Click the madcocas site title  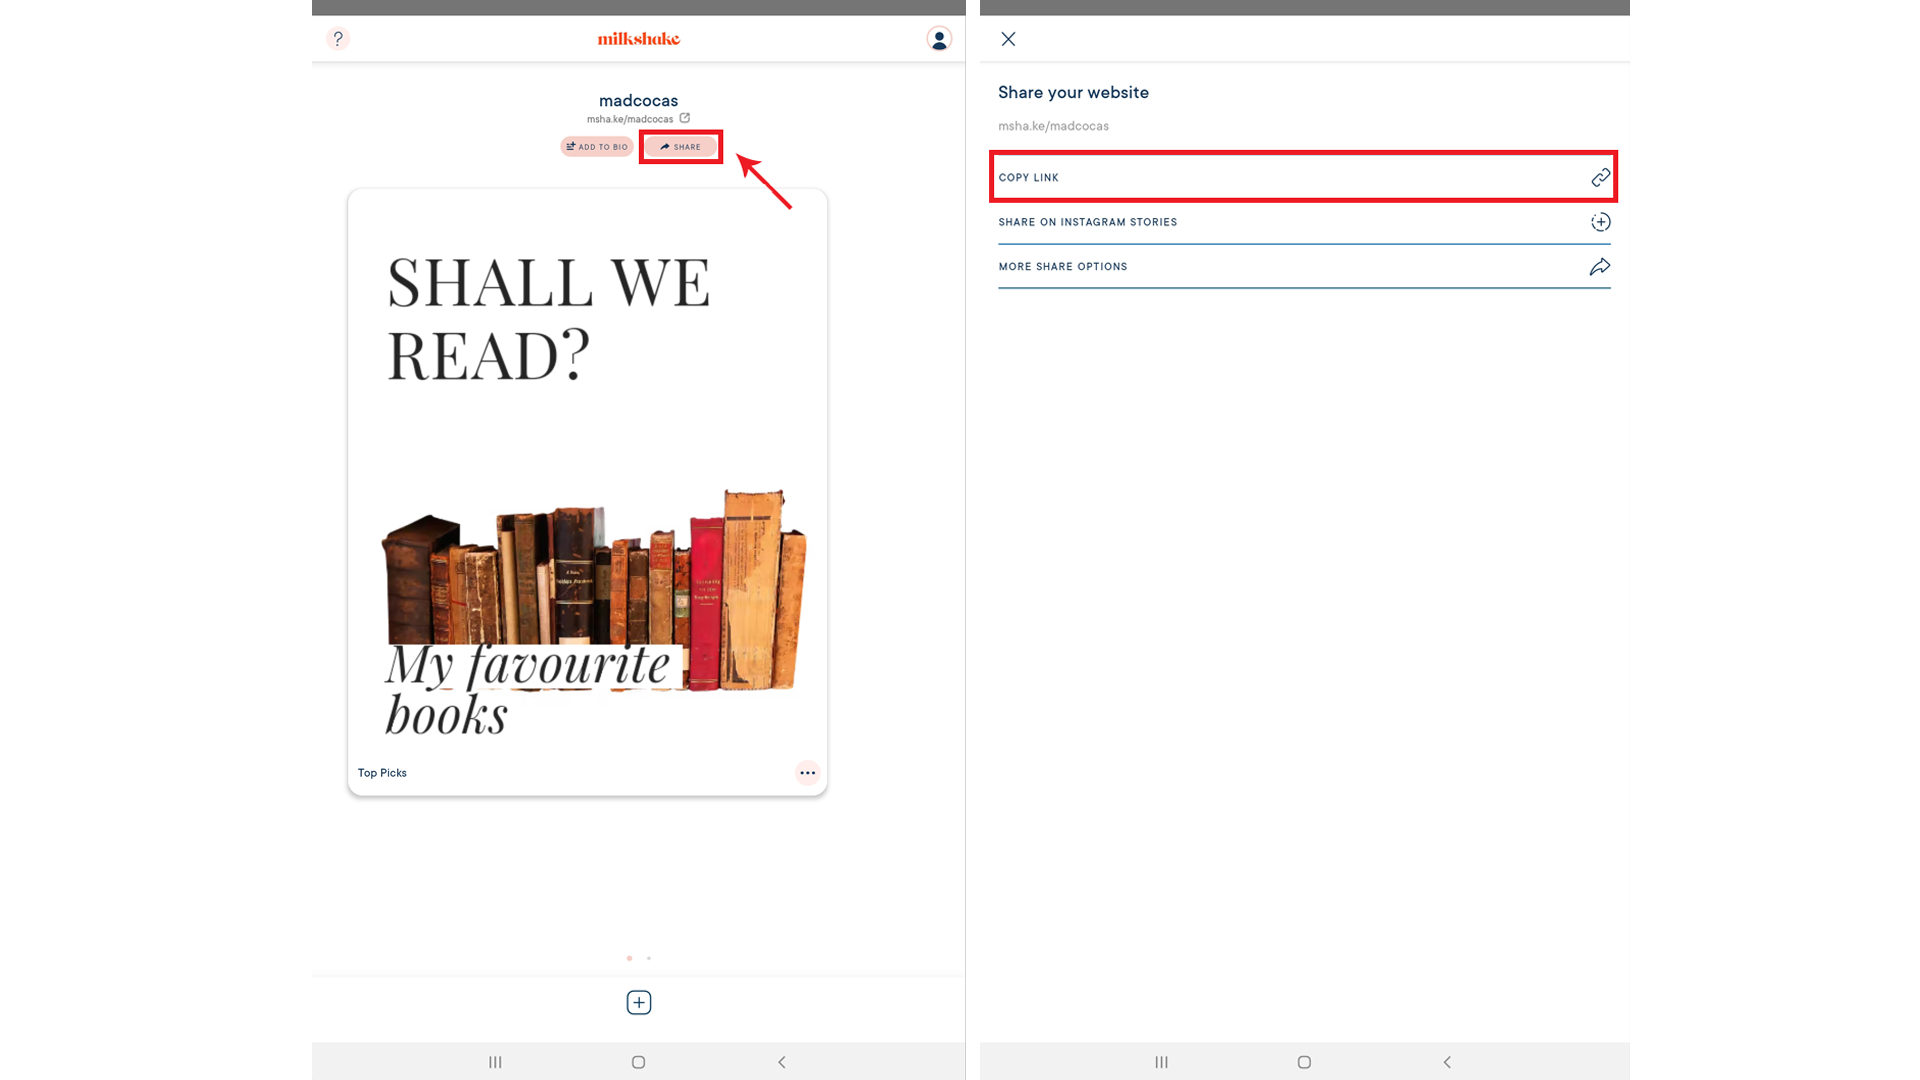[638, 100]
